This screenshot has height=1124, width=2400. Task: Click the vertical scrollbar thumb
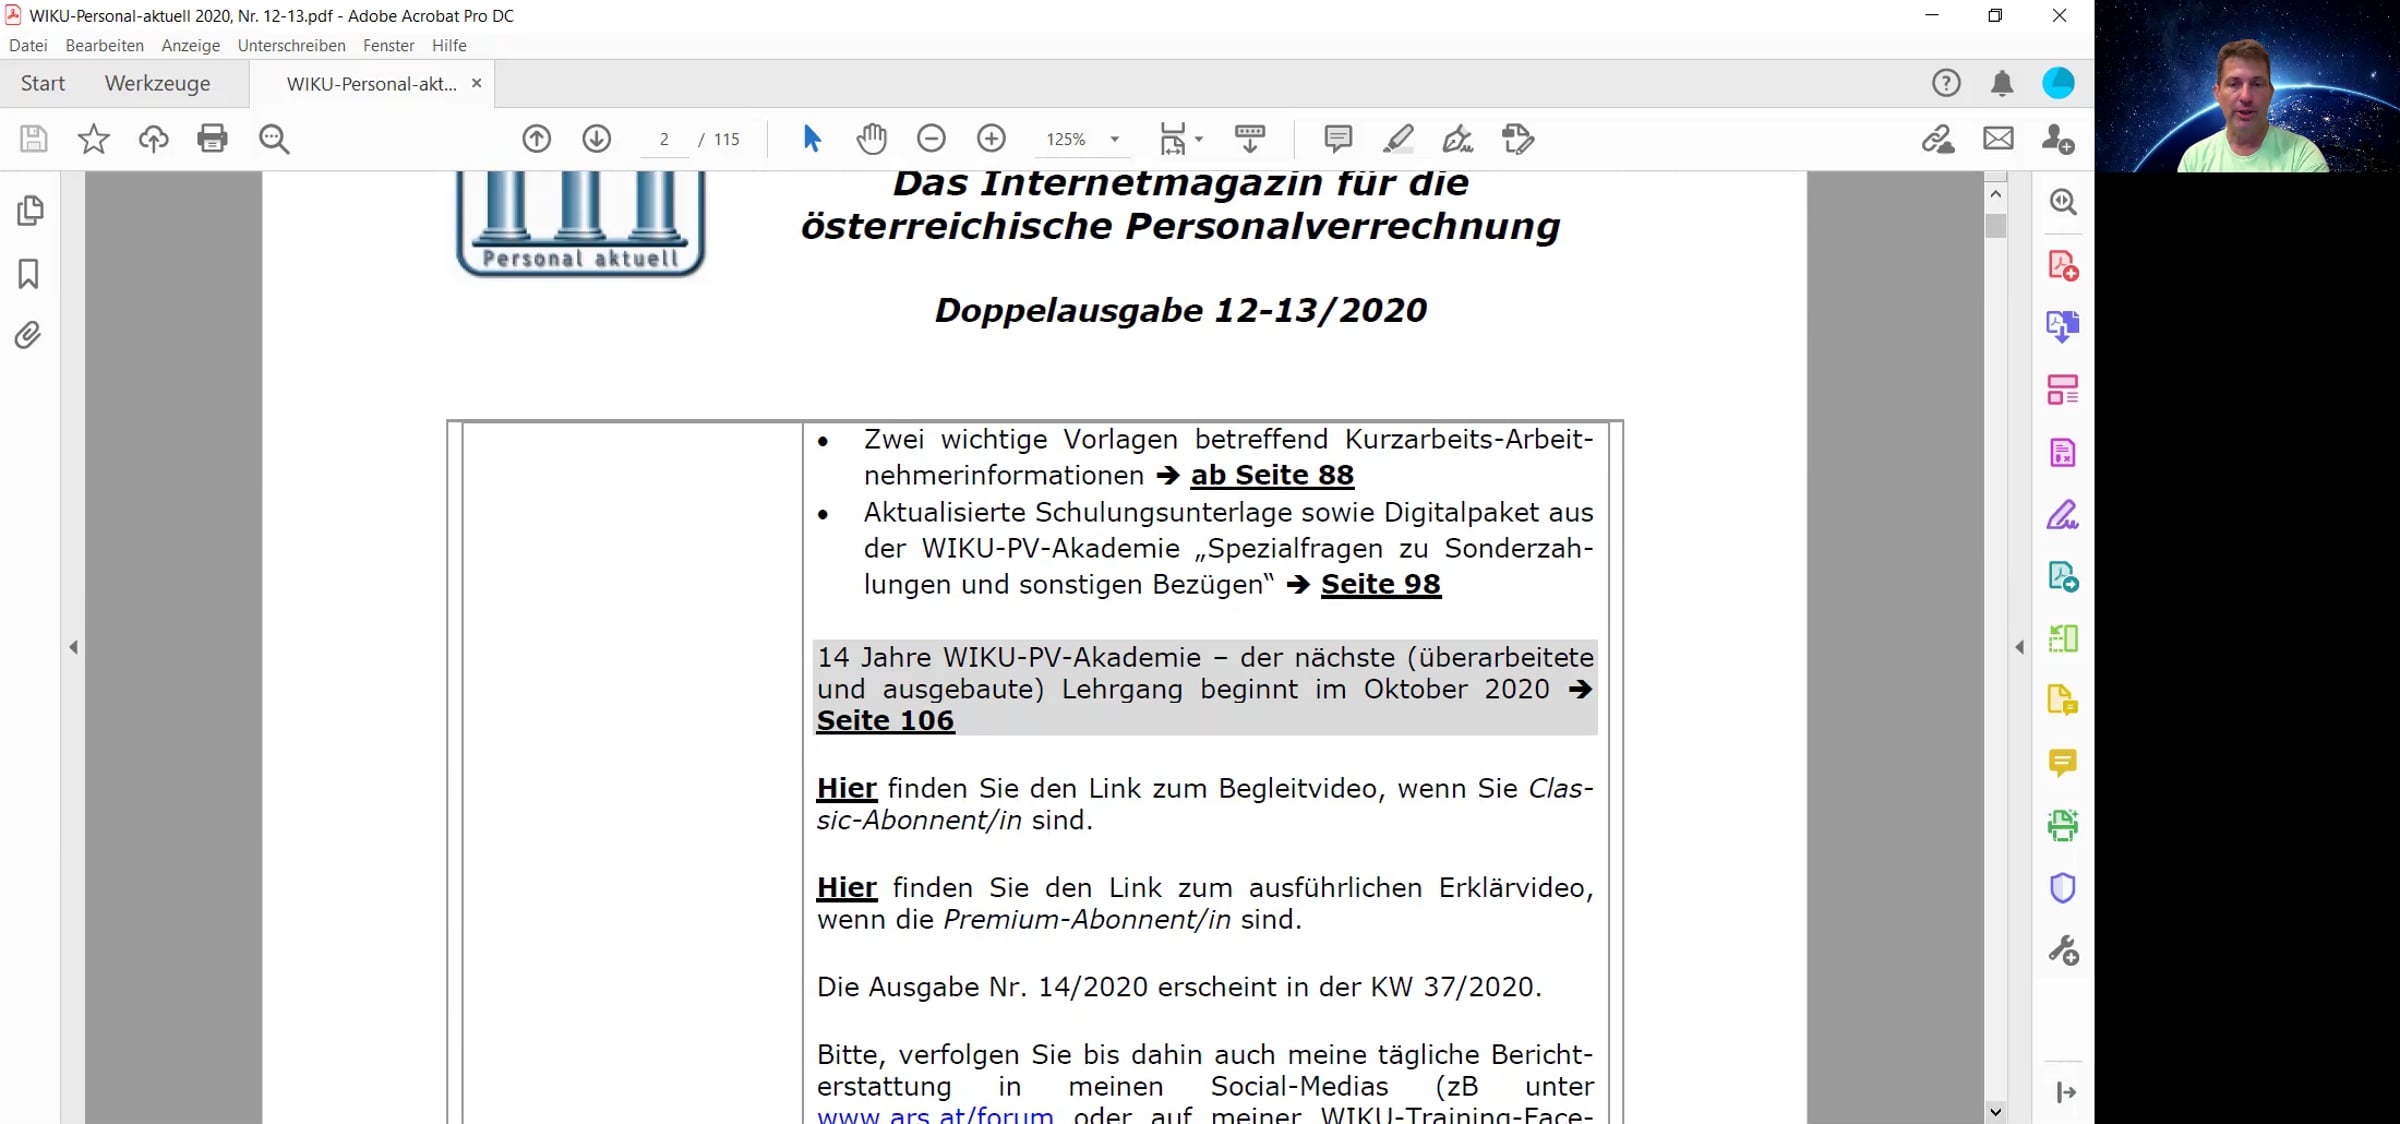click(1996, 226)
